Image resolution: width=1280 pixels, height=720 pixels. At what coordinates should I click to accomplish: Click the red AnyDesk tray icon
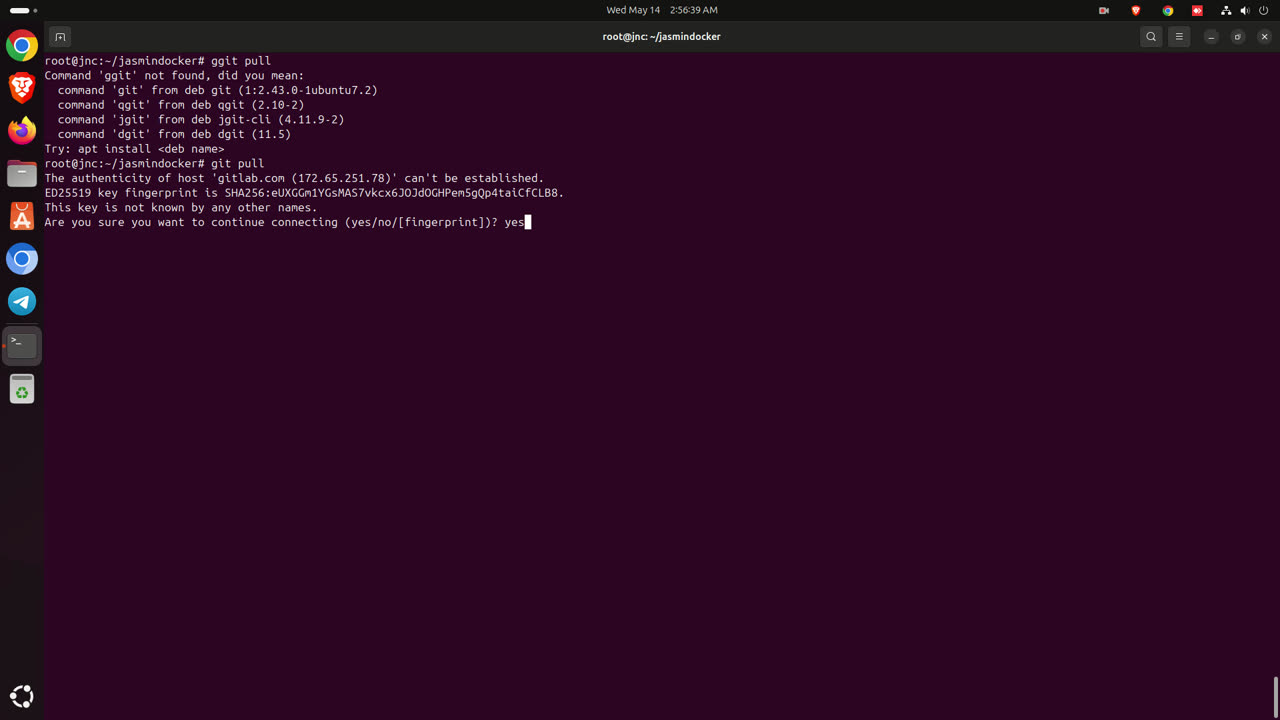(x=1197, y=10)
